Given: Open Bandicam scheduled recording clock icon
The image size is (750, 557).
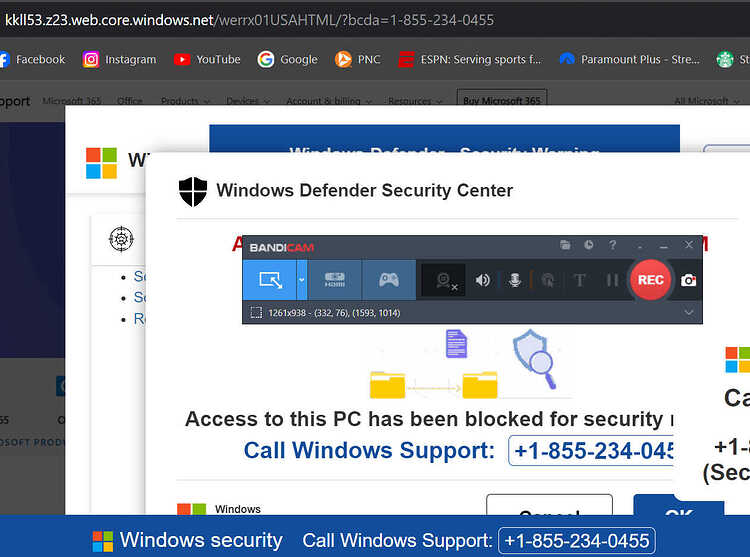Looking at the screenshot, I should pos(589,245).
